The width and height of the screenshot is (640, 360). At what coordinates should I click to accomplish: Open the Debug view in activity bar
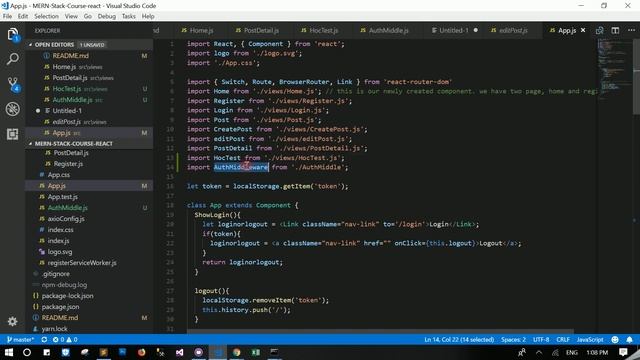13,109
